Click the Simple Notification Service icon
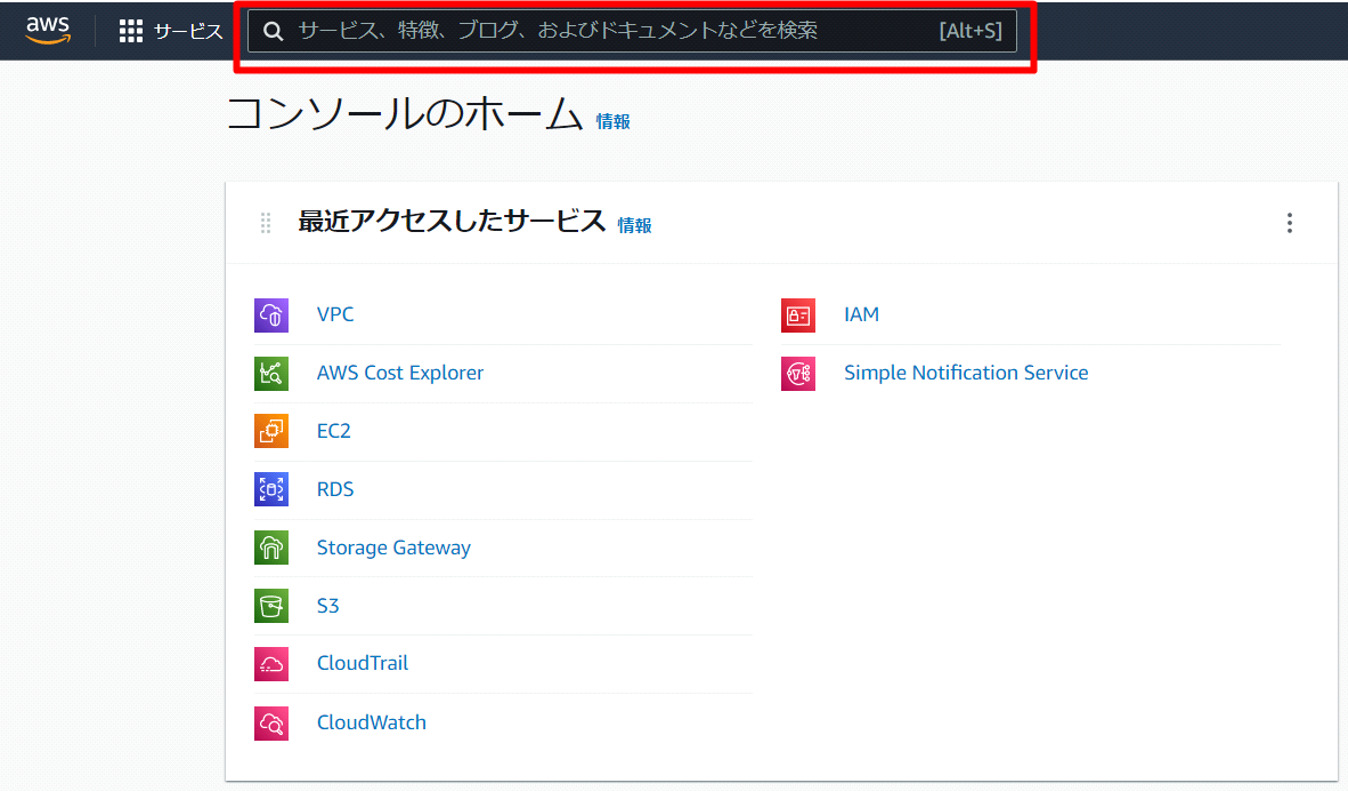 point(798,373)
